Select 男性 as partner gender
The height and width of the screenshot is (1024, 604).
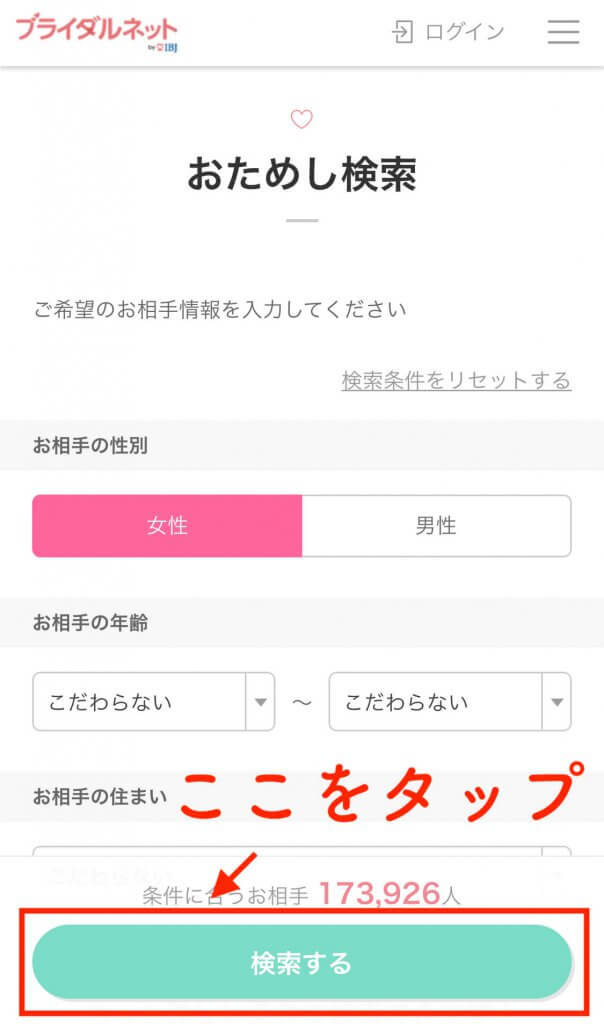436,526
